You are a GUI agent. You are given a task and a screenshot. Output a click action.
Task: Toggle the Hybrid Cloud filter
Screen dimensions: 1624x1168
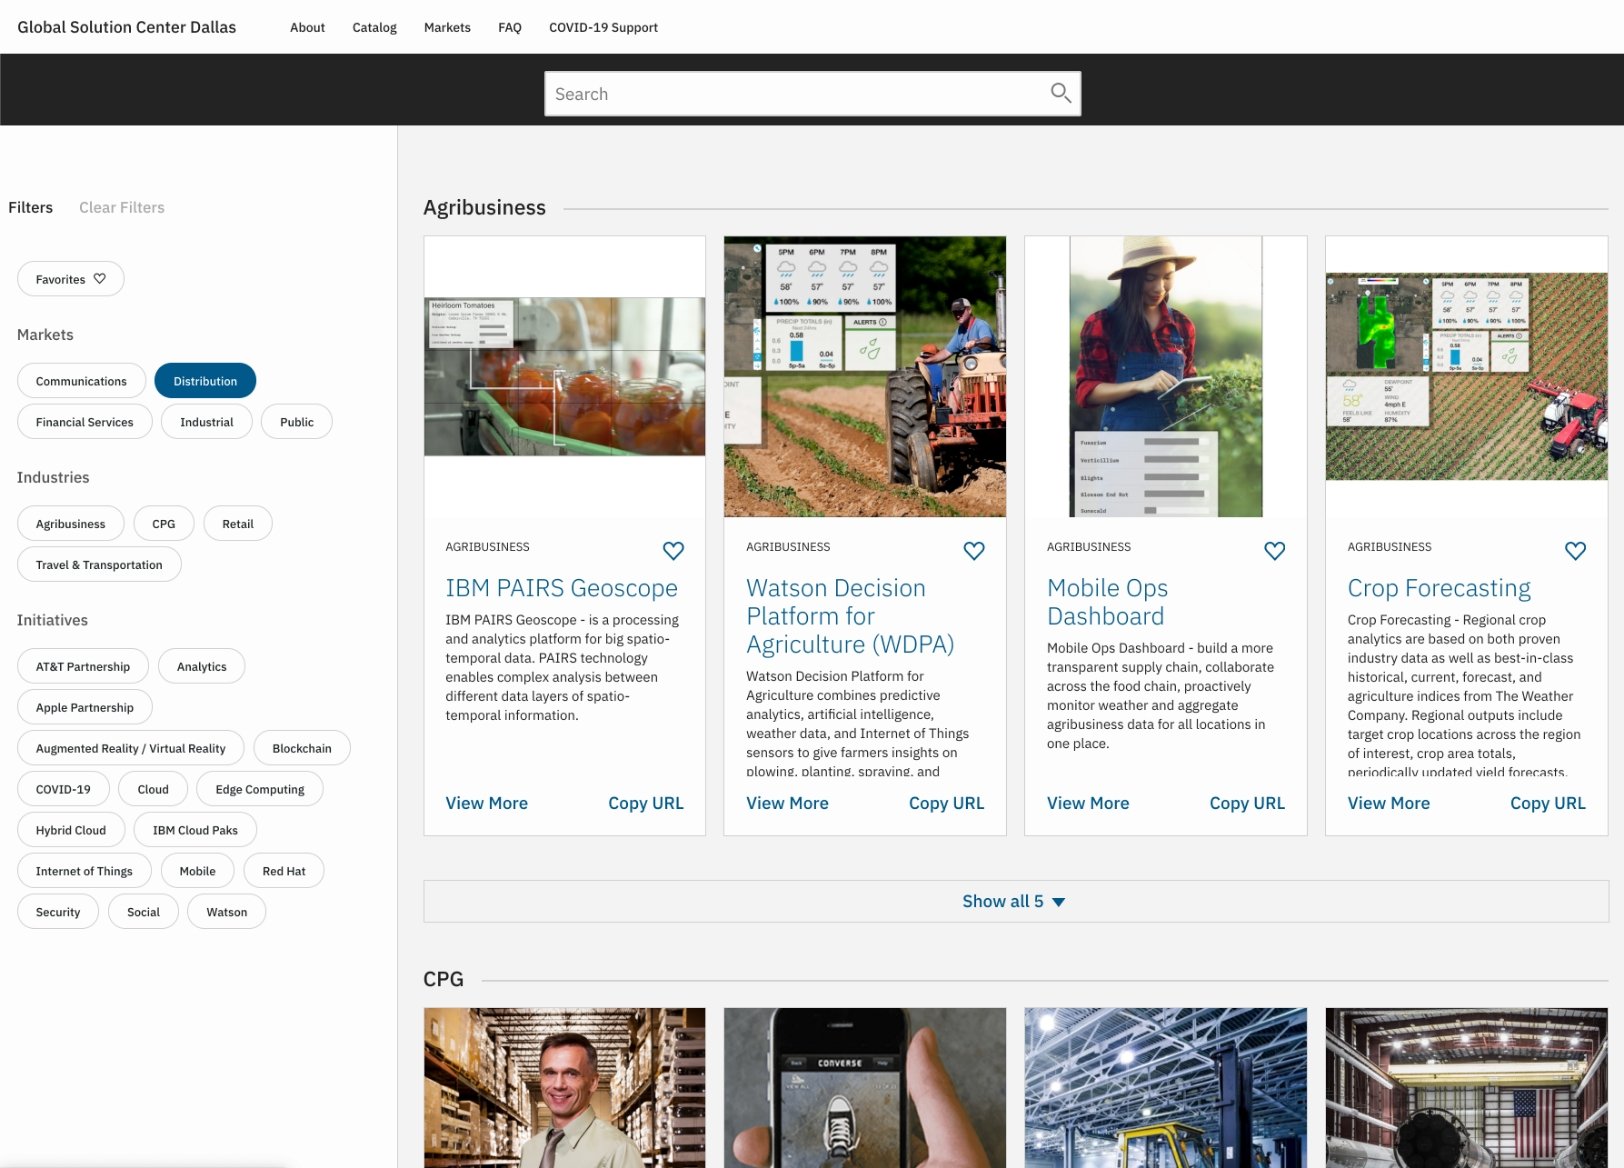[71, 831]
